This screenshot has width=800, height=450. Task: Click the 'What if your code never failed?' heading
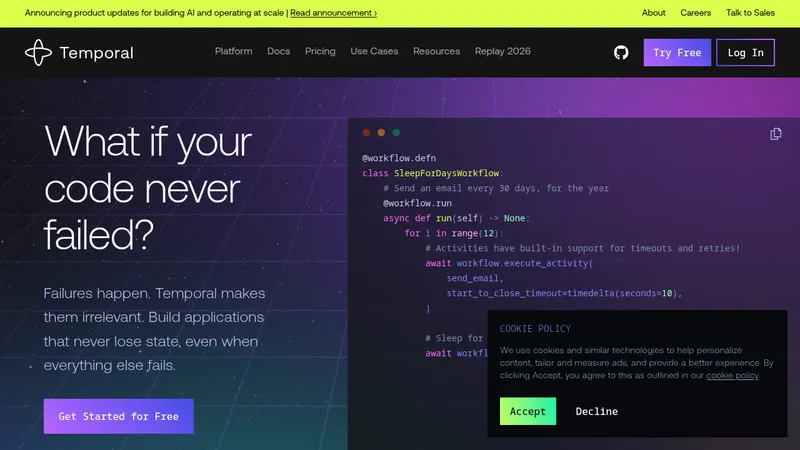(x=148, y=188)
